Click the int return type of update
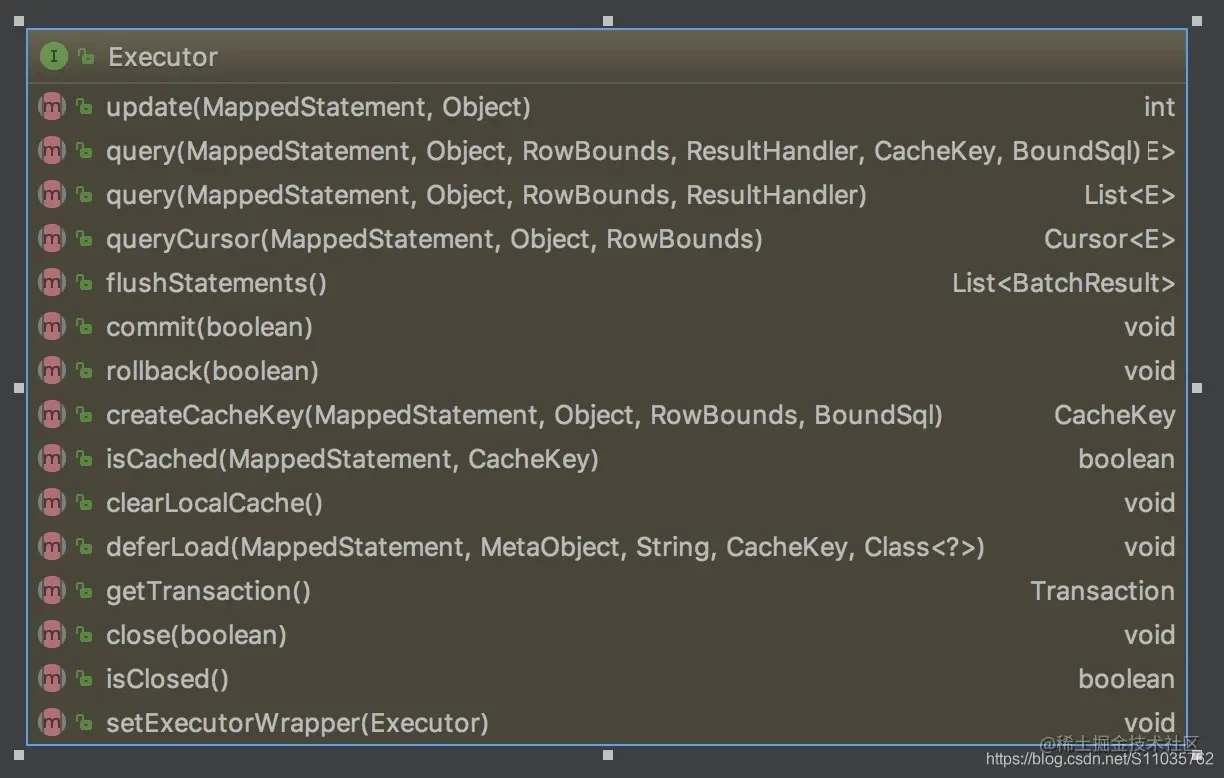This screenshot has height=778, width=1224. (x=1159, y=107)
